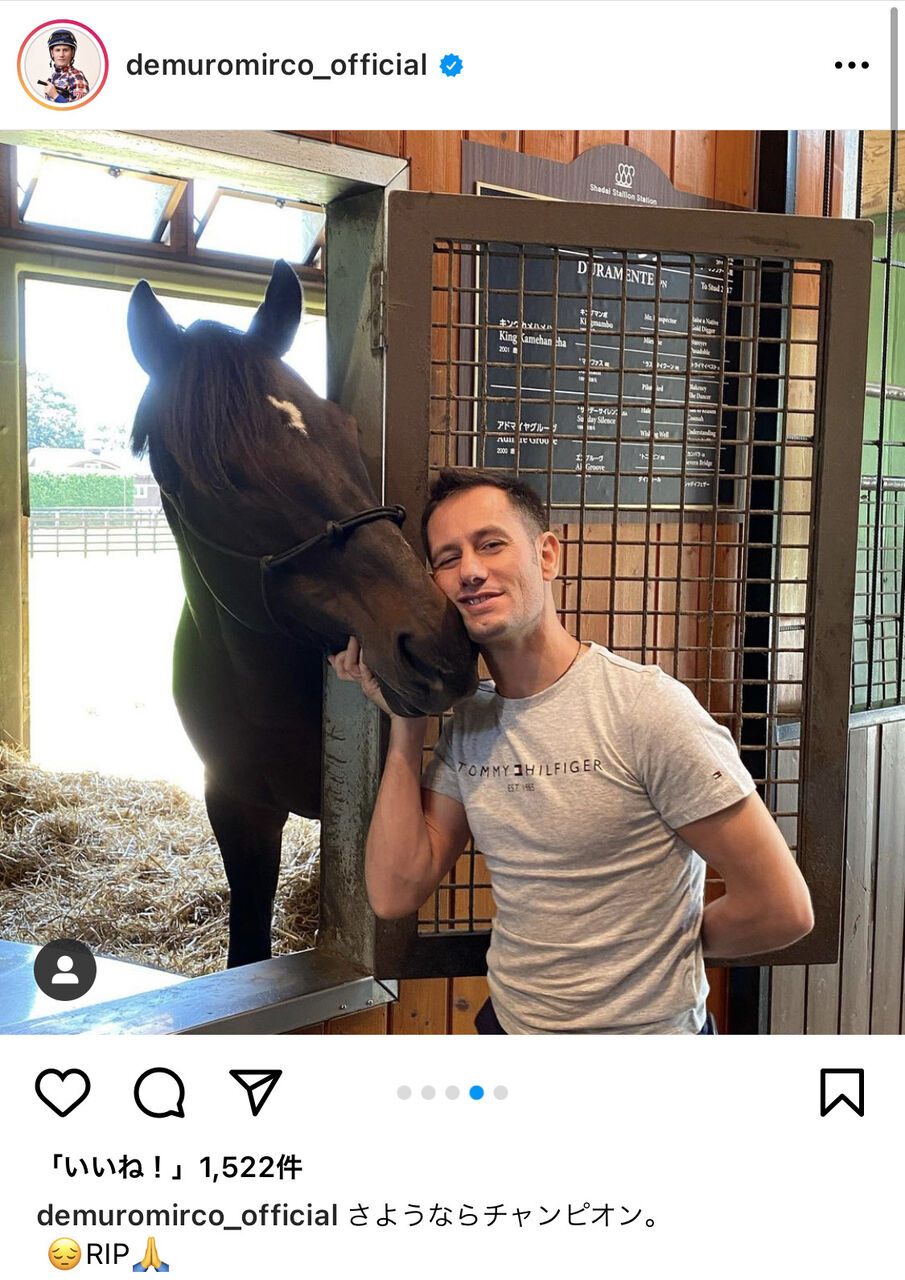The height and width of the screenshot is (1280, 905).
Task: Open demuromirco_official username in header
Action: [276, 66]
